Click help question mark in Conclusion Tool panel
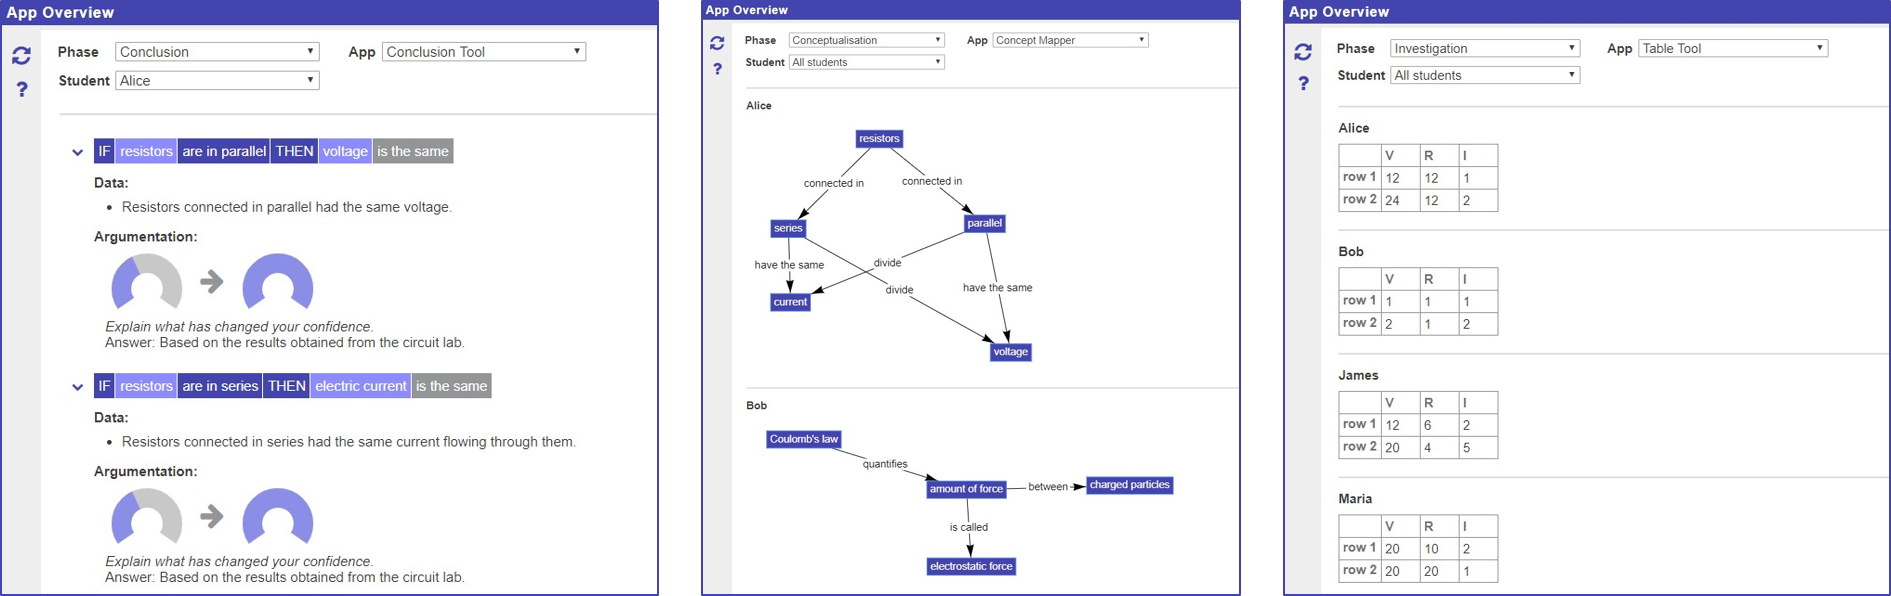Image resolution: width=1891 pixels, height=596 pixels. [22, 90]
